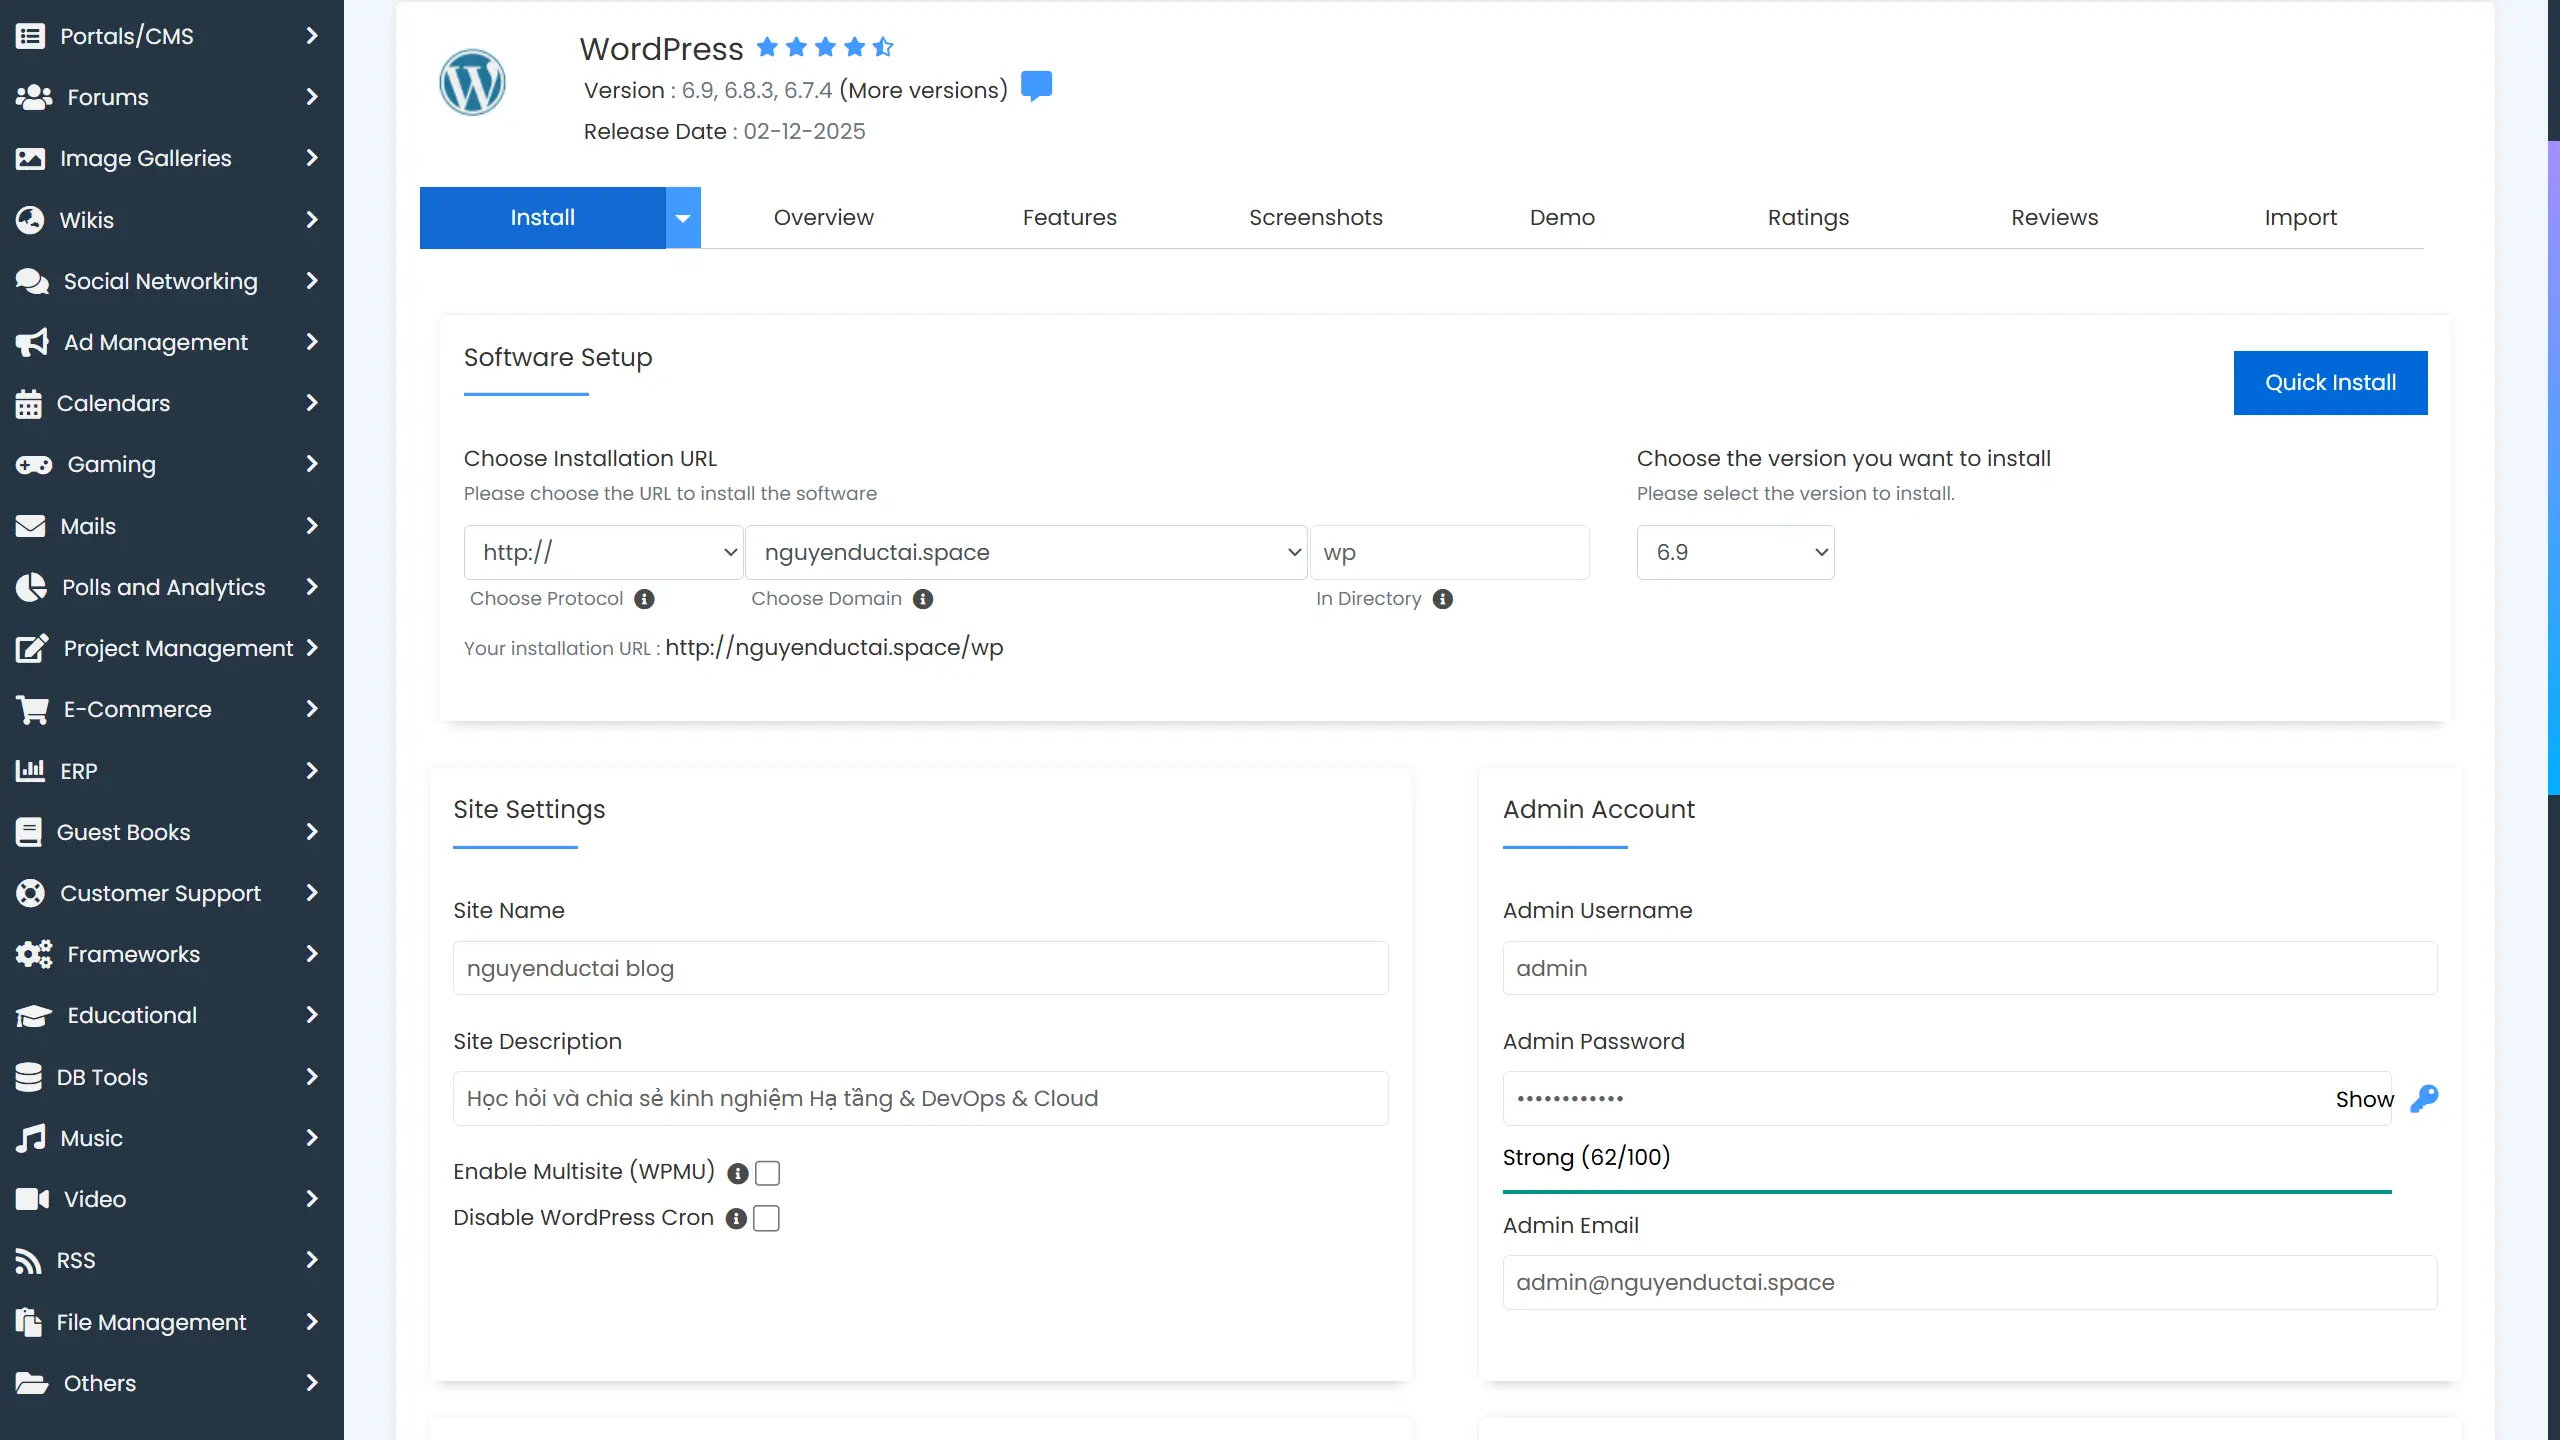Switch to the Import tab
2560x1440 pixels.
[x=2300, y=217]
